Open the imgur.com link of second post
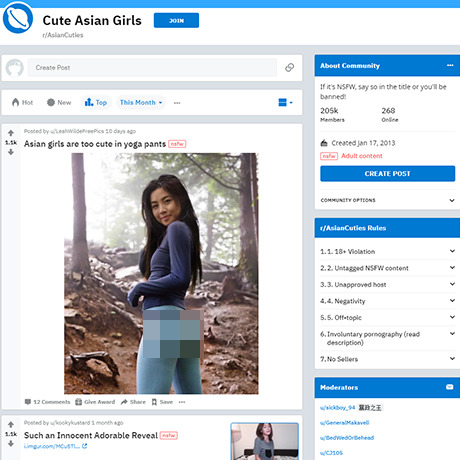The image size is (460, 460). click(55, 446)
